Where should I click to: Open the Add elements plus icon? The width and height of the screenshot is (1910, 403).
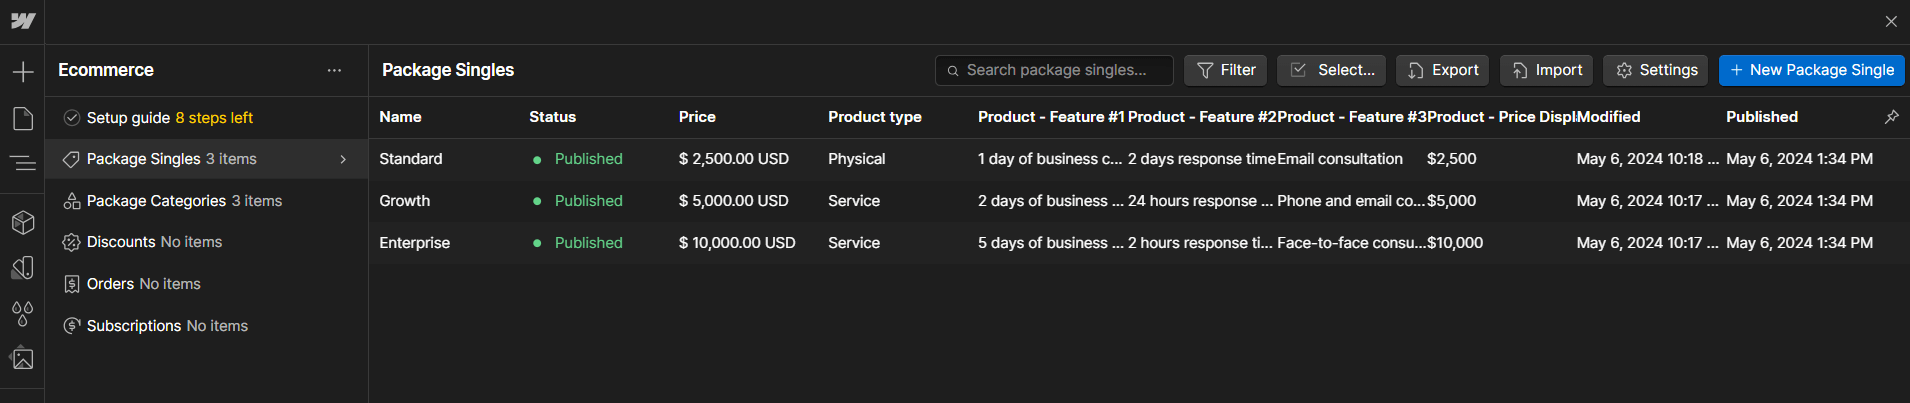[22, 72]
